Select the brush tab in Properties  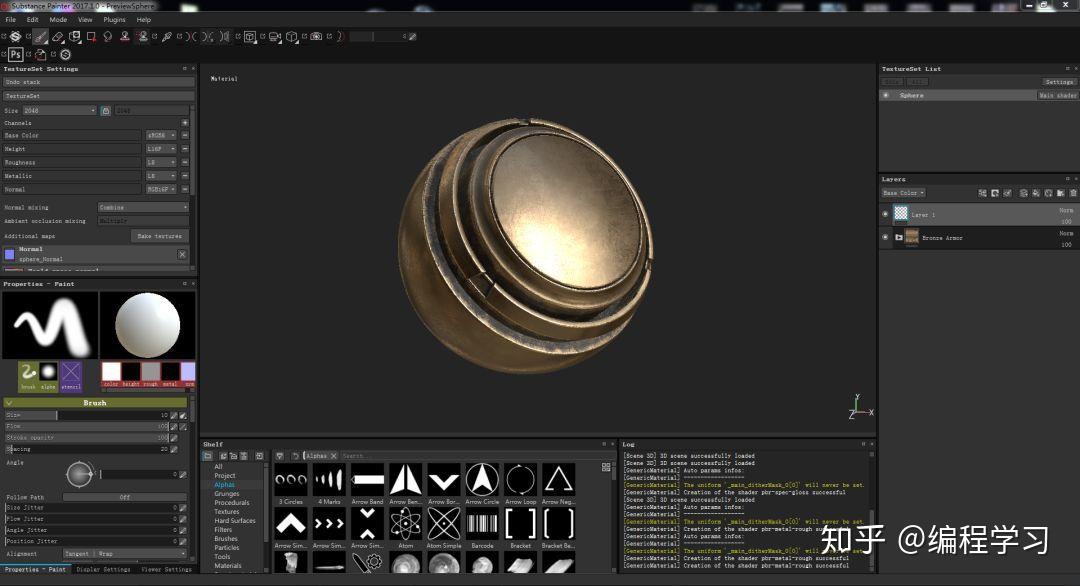pyautogui.click(x=28, y=376)
